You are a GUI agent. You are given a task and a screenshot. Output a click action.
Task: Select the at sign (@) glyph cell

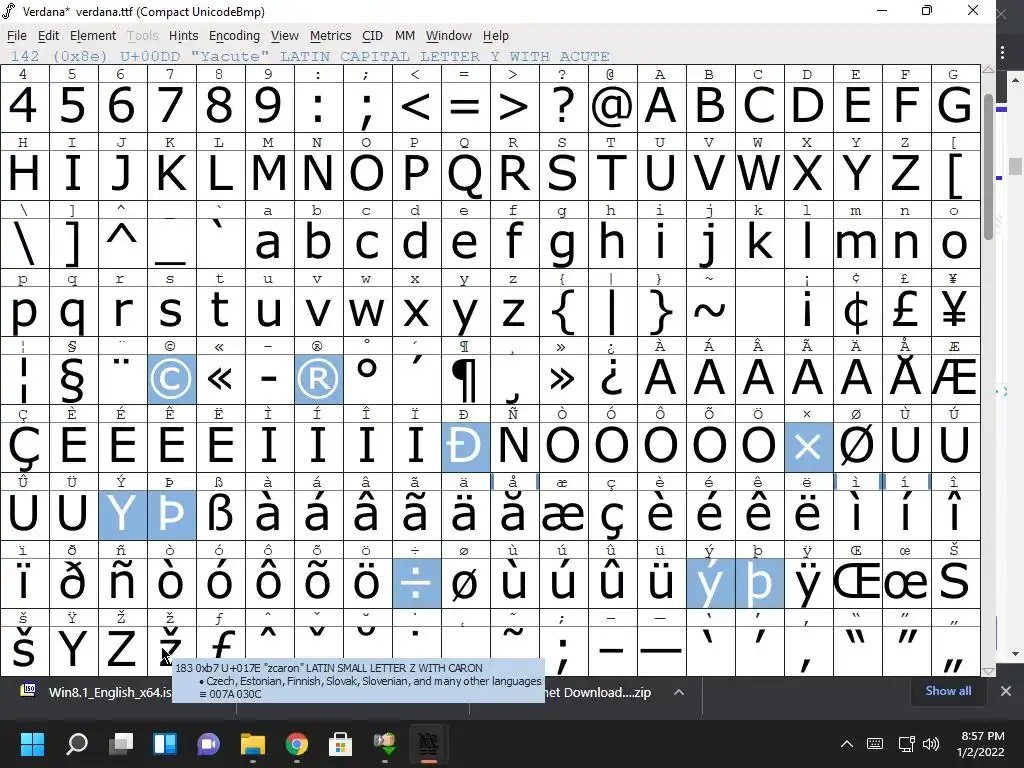613,107
